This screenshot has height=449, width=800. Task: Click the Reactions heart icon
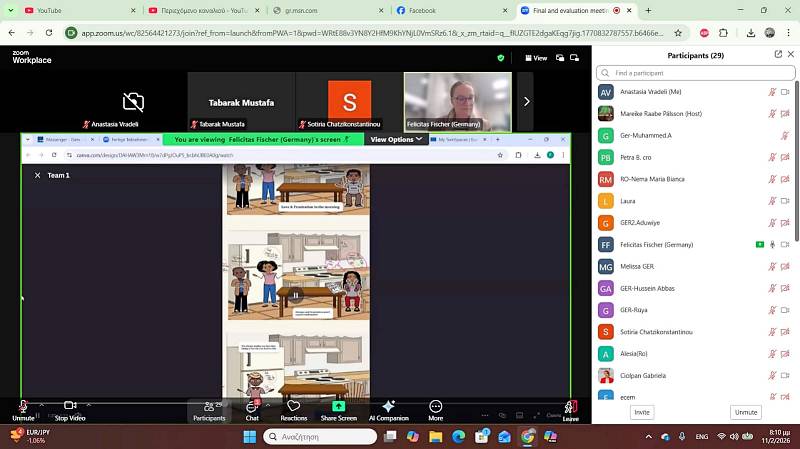pos(293,408)
